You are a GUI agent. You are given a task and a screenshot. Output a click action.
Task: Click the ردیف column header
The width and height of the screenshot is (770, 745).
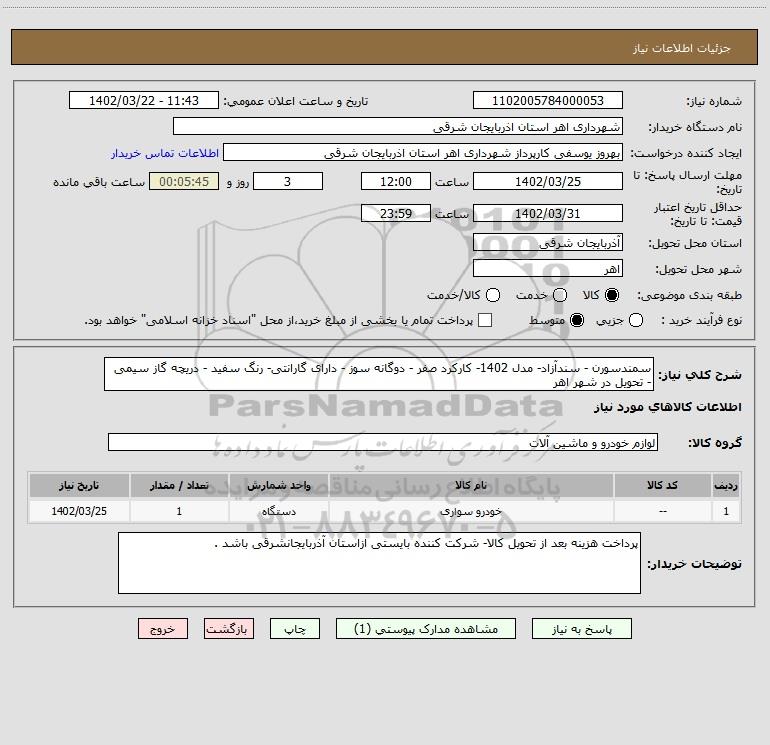point(726,486)
